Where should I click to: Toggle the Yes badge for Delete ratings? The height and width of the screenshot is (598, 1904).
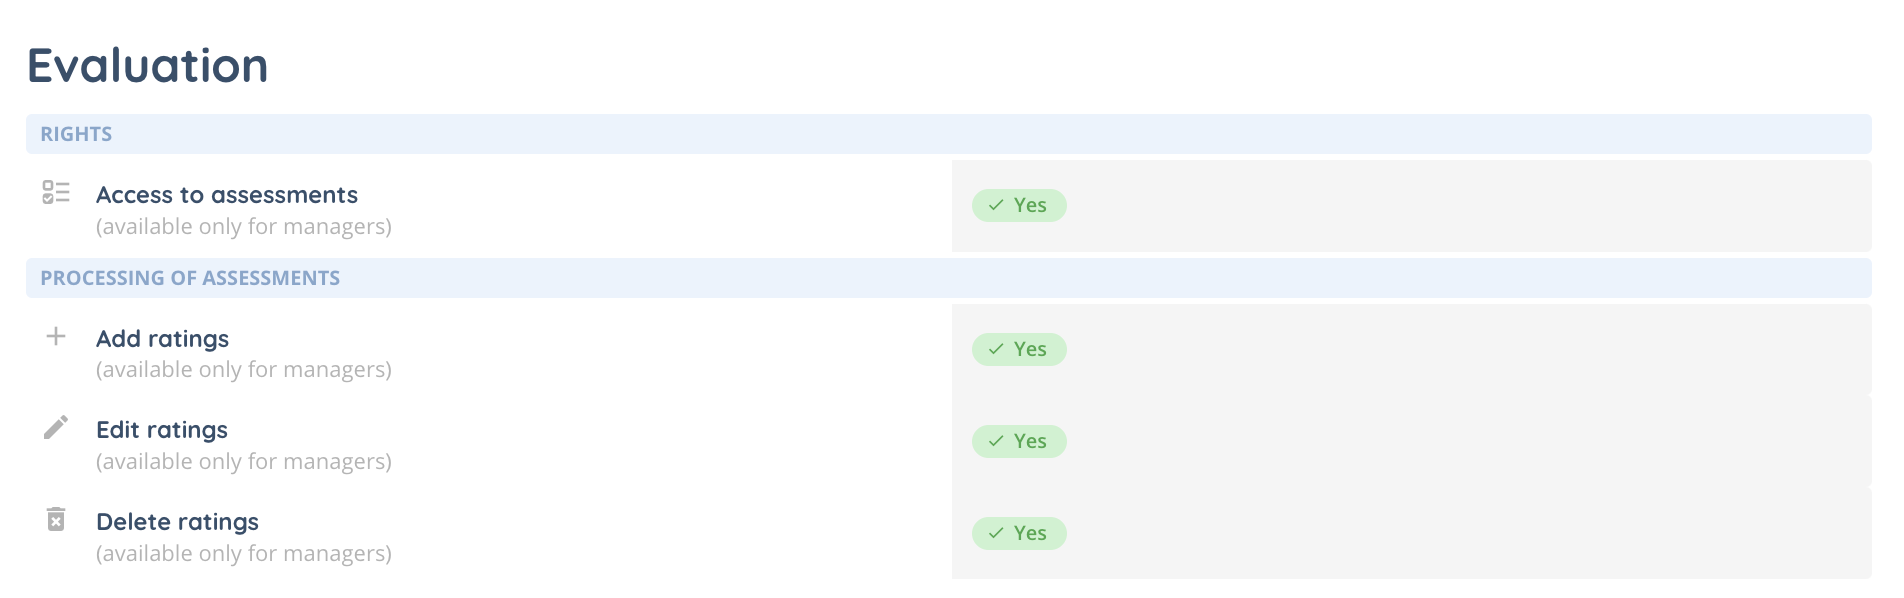tap(1019, 533)
